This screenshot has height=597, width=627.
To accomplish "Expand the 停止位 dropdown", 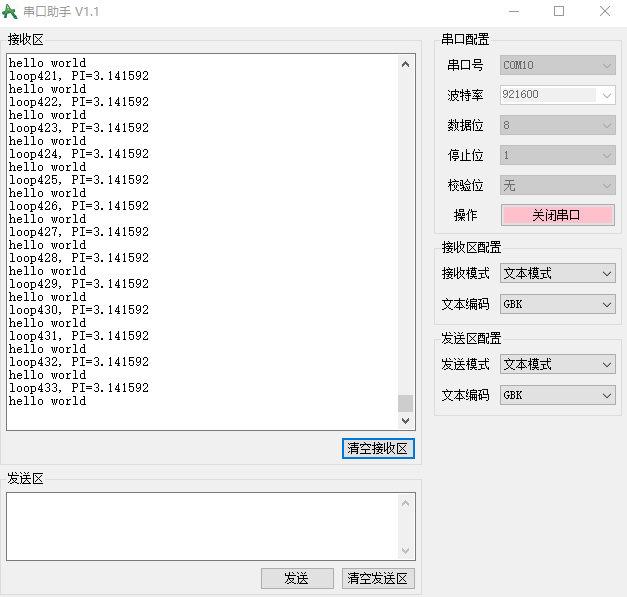I will click(x=557, y=155).
